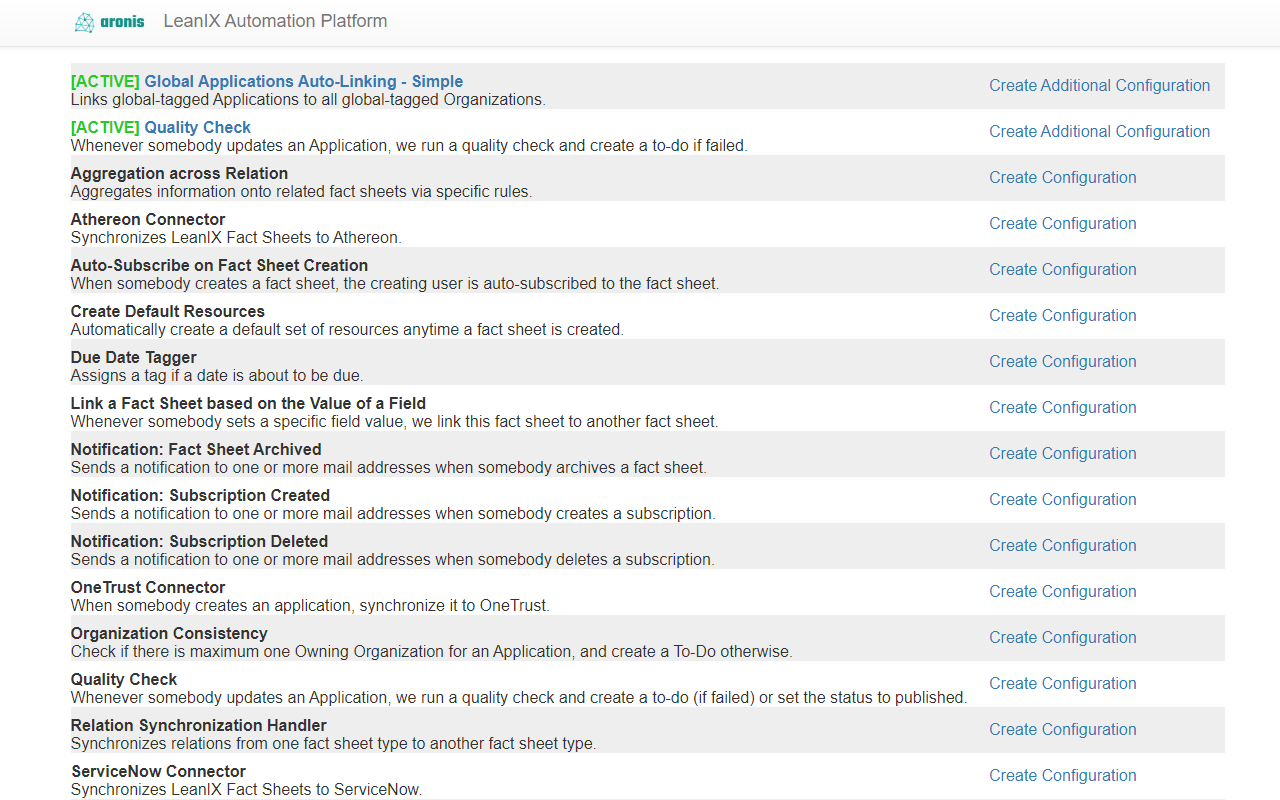Select Auto-Subscribe on Fact Sheet Creation heading
Screen dimensions: 1280x800
tap(219, 266)
